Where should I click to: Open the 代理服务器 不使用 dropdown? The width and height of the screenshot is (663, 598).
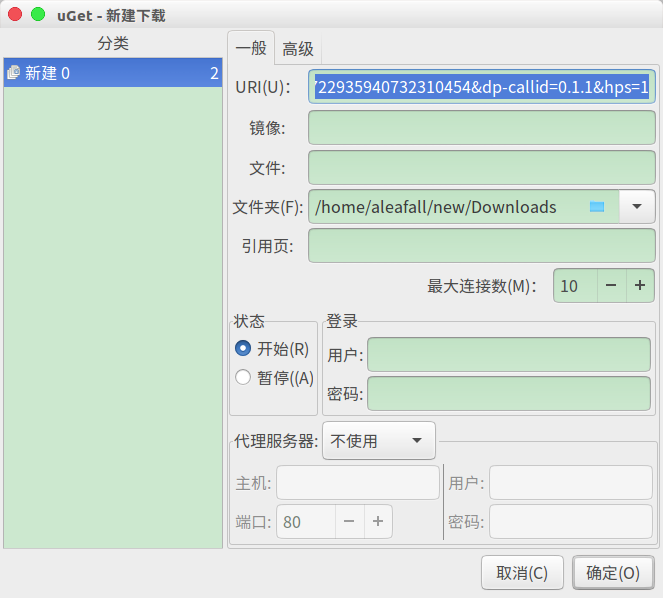[x=379, y=441]
